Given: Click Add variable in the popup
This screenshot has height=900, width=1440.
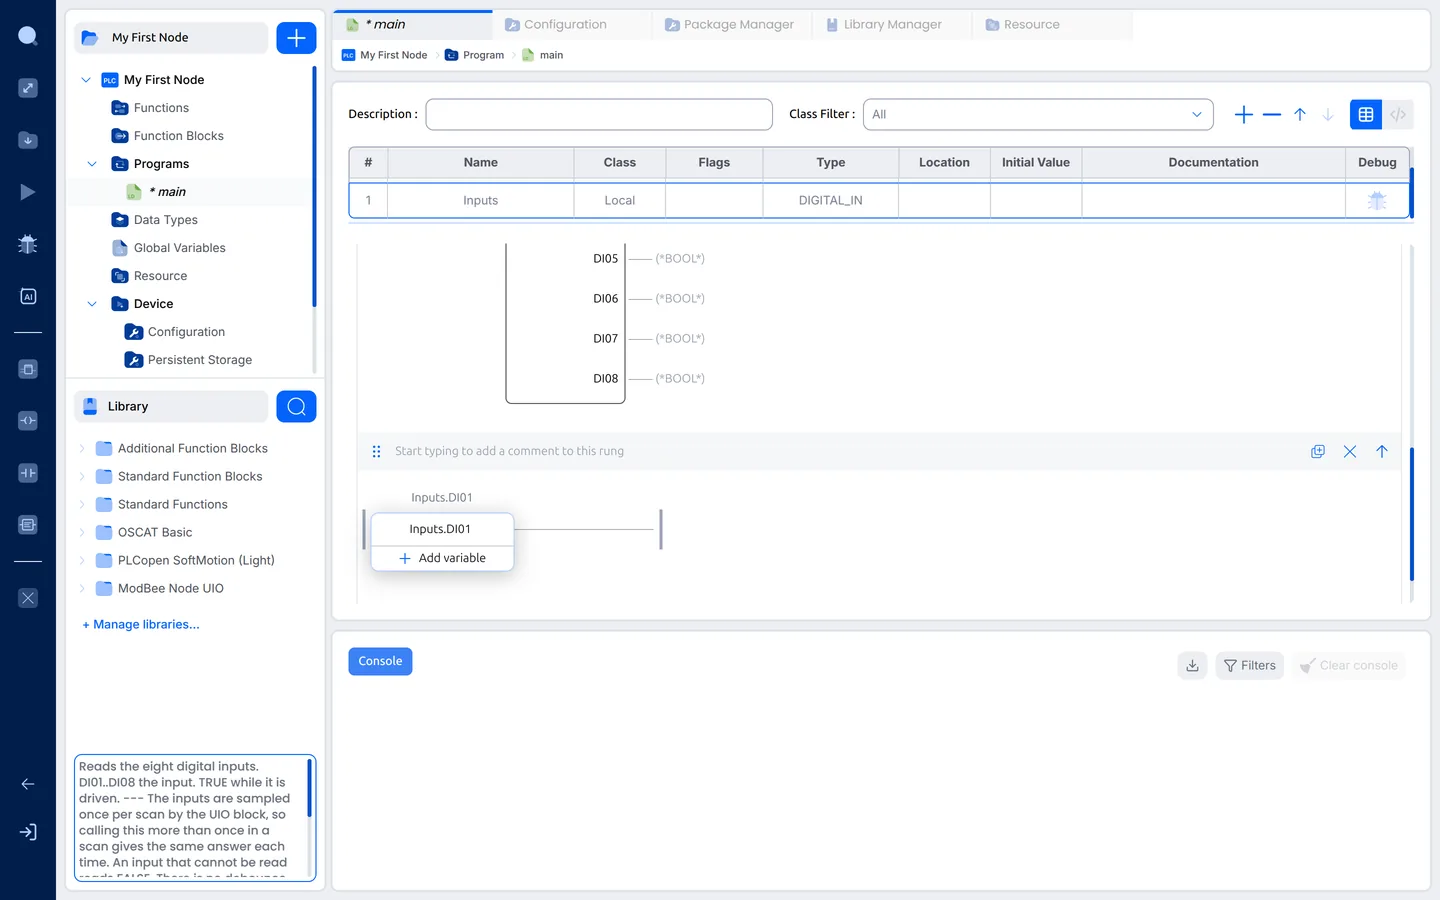Looking at the screenshot, I should (x=442, y=558).
